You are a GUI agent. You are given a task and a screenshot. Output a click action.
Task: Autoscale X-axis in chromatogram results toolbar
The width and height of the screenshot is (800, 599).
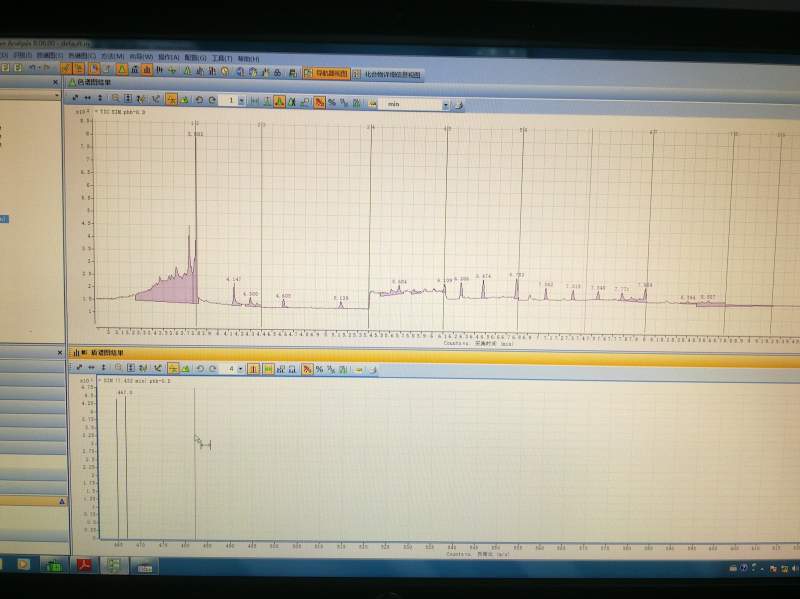click(x=88, y=97)
